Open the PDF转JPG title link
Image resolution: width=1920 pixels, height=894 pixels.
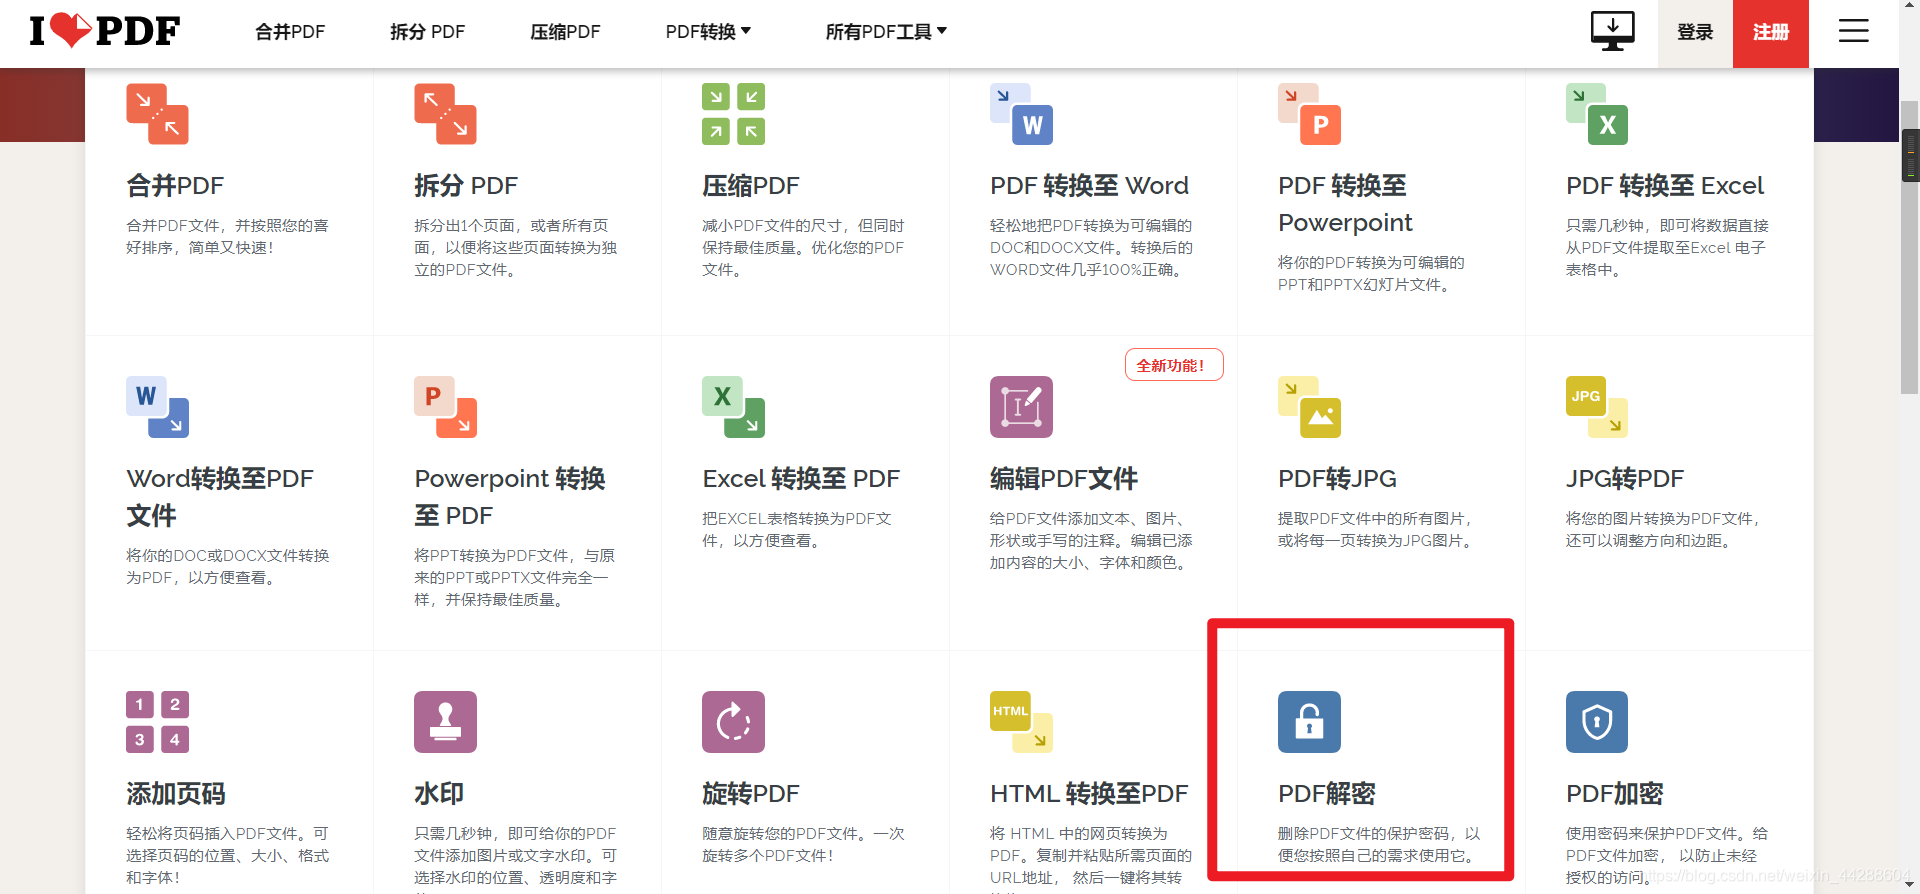(x=1337, y=479)
